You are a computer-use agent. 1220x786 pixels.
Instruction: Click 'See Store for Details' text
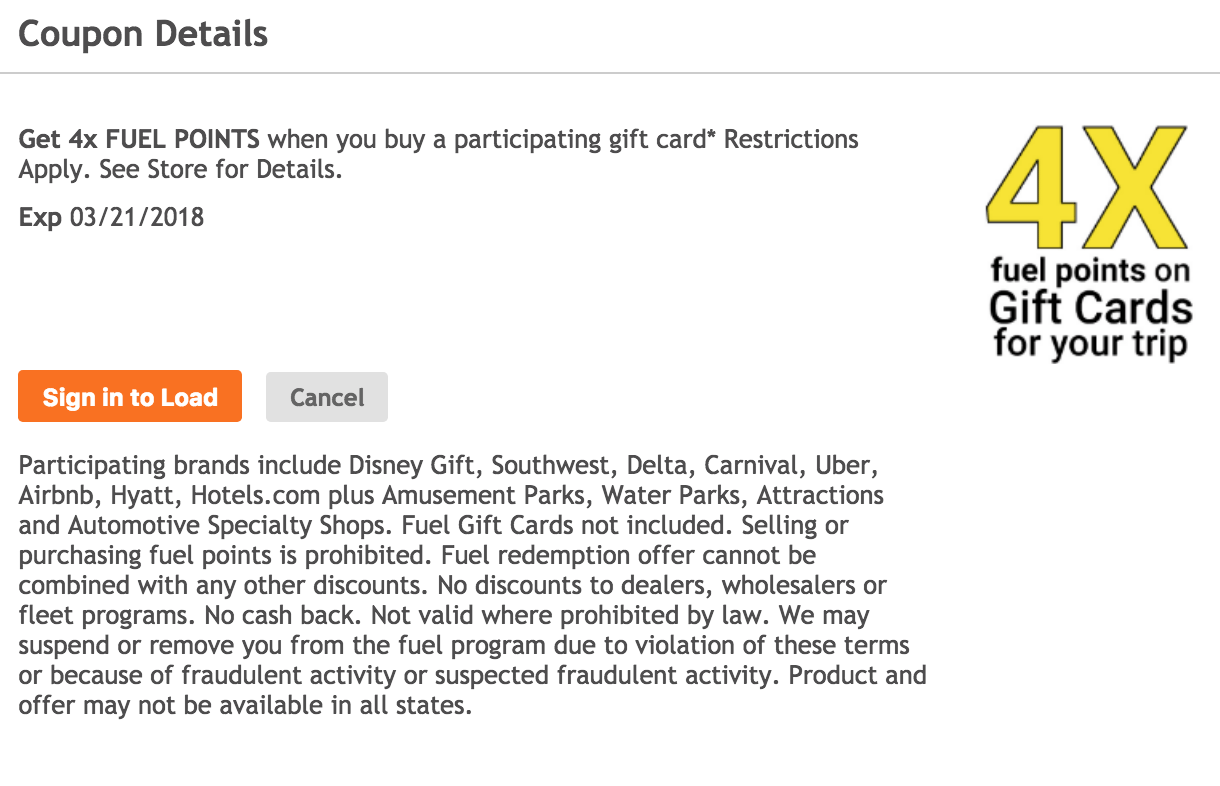click(x=217, y=169)
